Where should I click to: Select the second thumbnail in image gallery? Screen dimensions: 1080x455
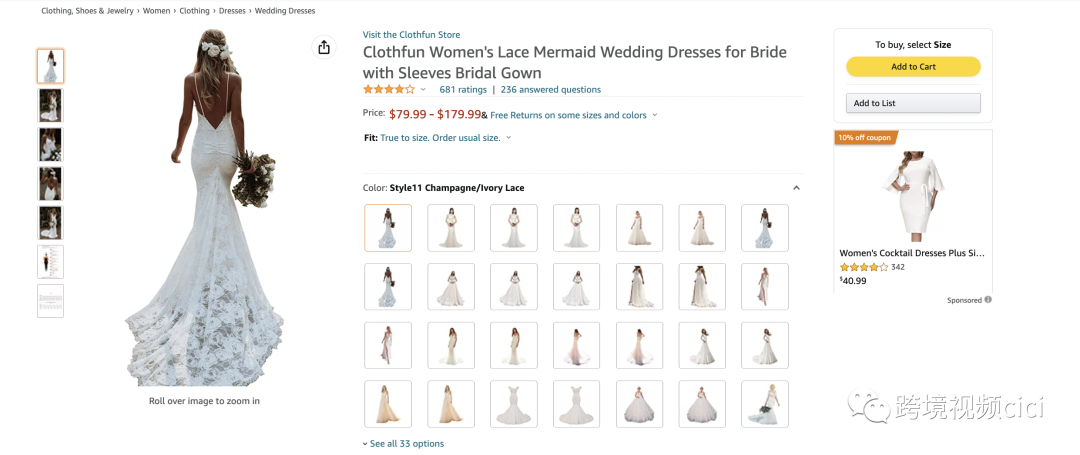(50, 105)
